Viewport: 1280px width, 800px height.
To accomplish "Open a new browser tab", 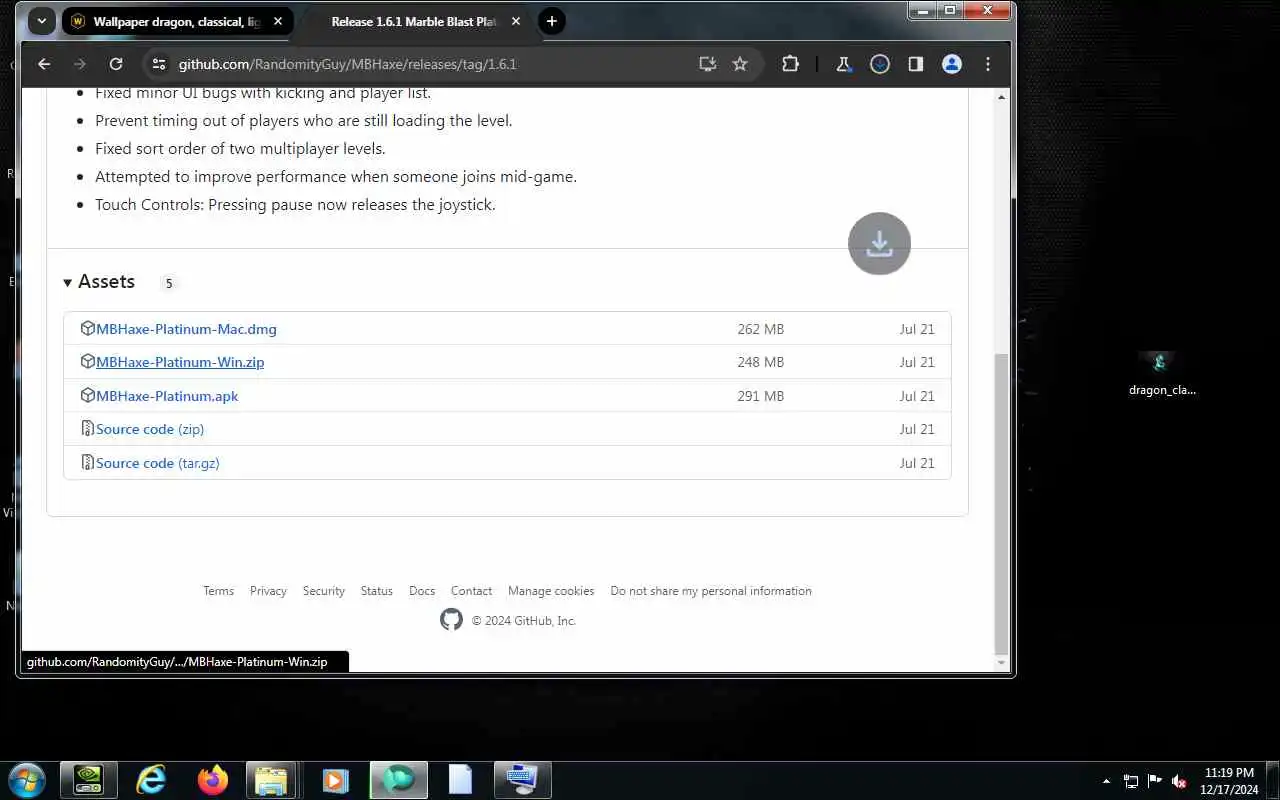I will click(x=551, y=21).
